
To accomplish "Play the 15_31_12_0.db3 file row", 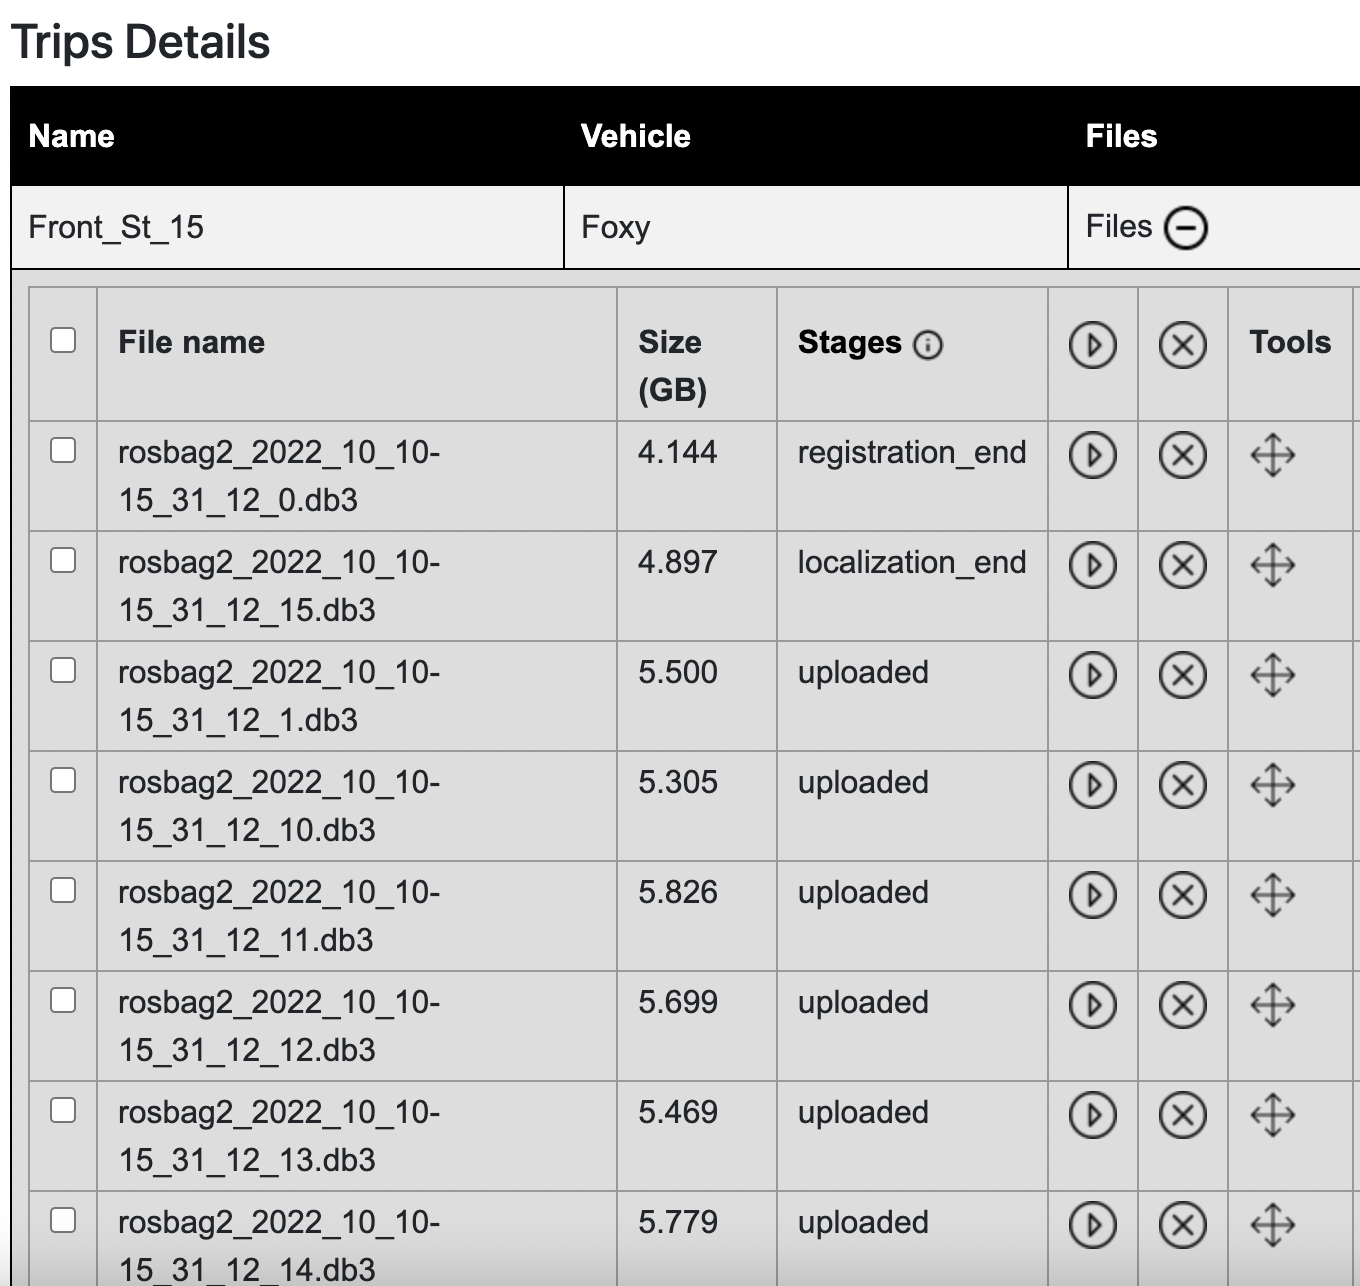I will [1092, 455].
